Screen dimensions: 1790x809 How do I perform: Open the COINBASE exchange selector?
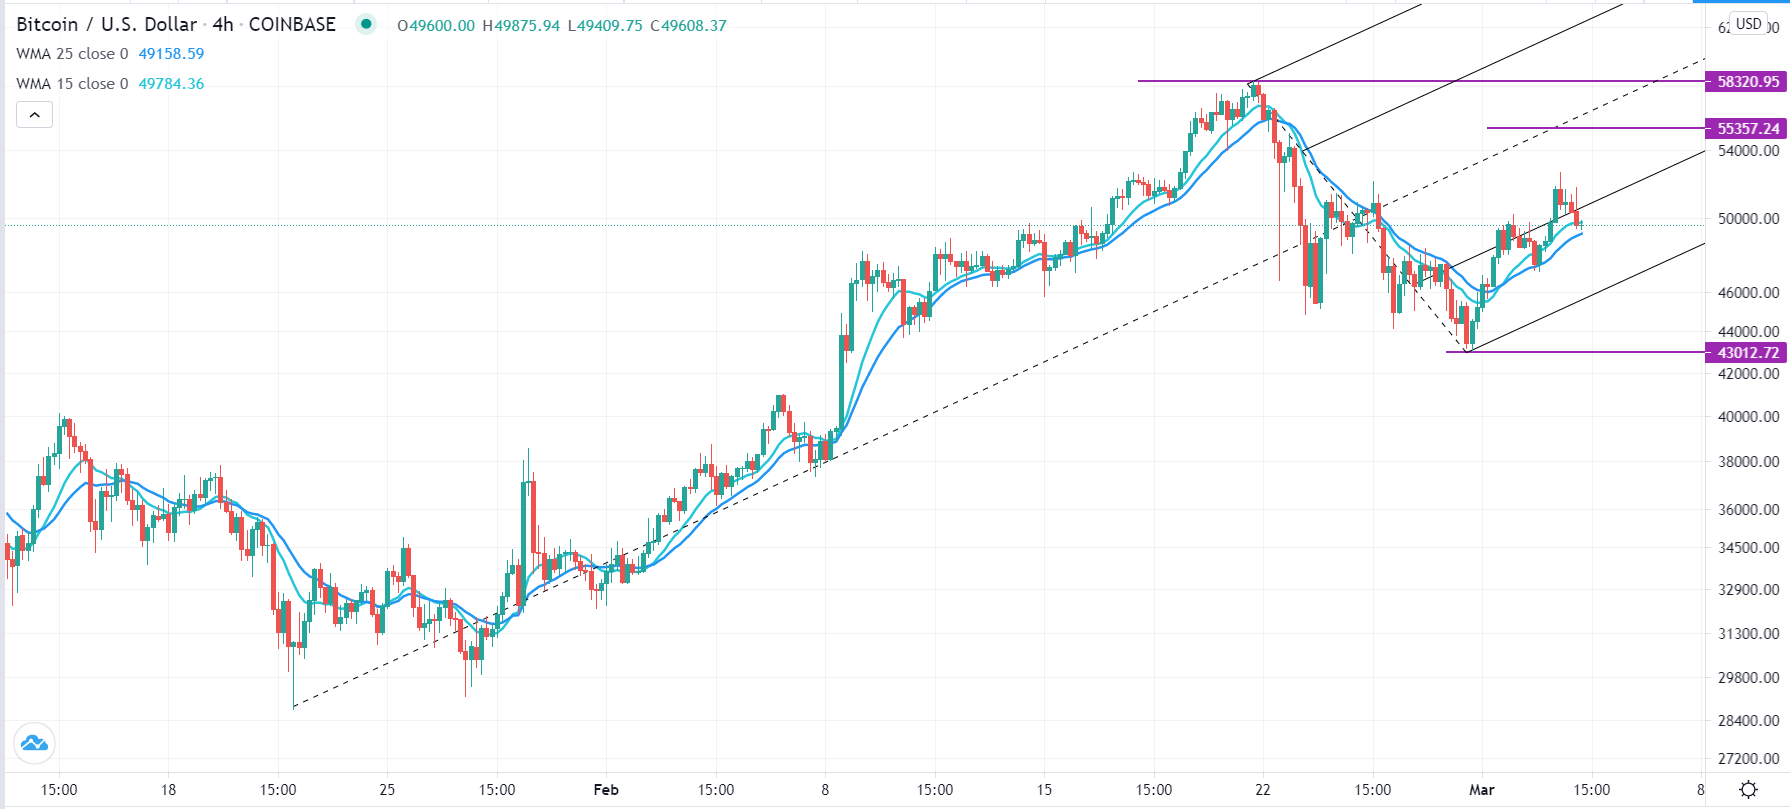tap(292, 24)
